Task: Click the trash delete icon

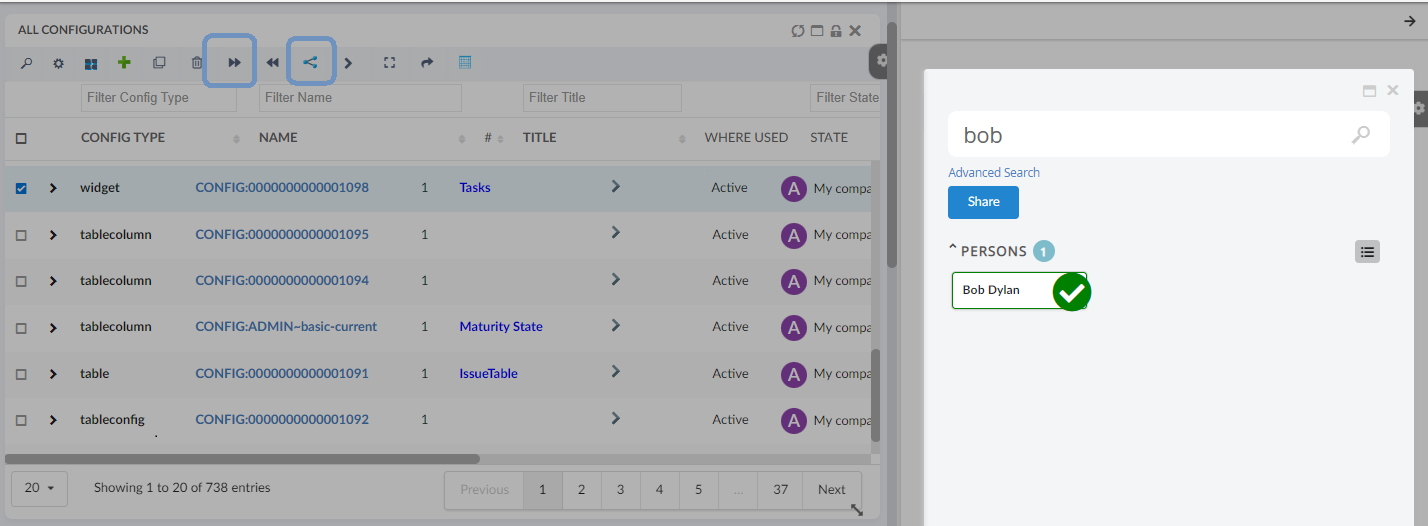Action: click(197, 63)
